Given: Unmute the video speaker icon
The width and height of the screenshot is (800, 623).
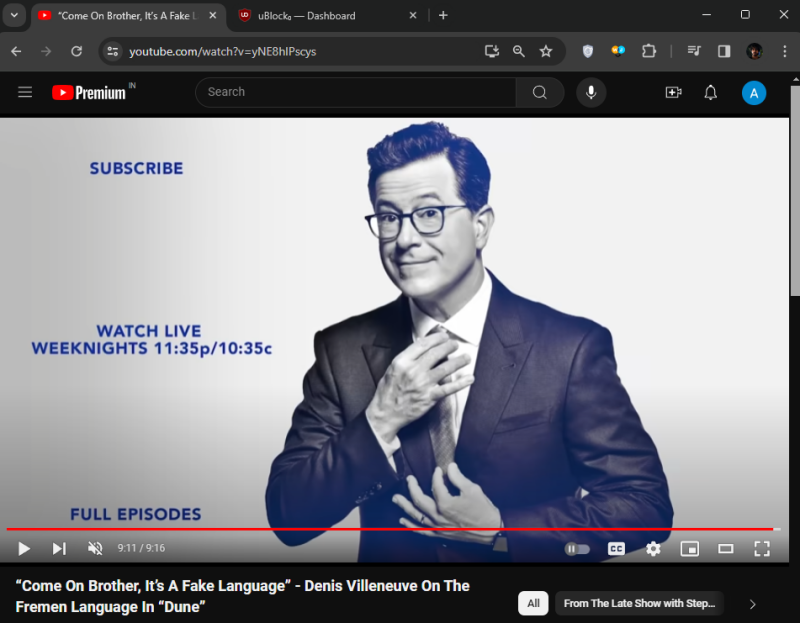Looking at the screenshot, I should click(x=95, y=549).
